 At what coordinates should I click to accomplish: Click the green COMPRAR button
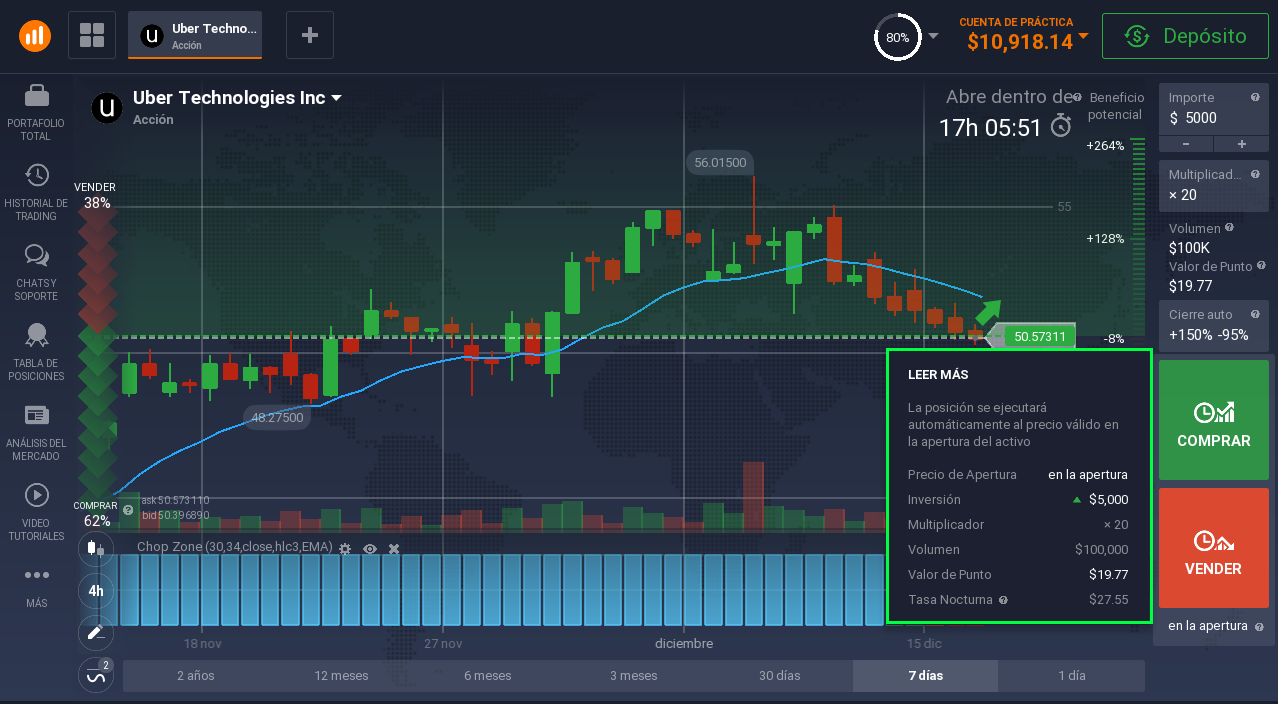click(x=1214, y=420)
